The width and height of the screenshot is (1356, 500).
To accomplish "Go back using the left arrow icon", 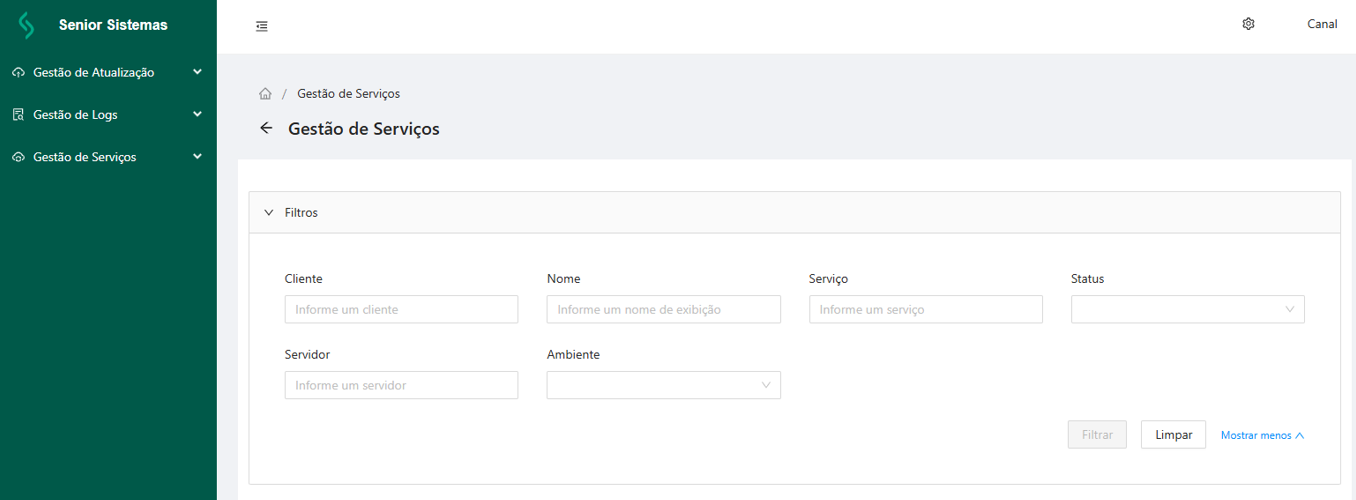I will pyautogui.click(x=266, y=128).
